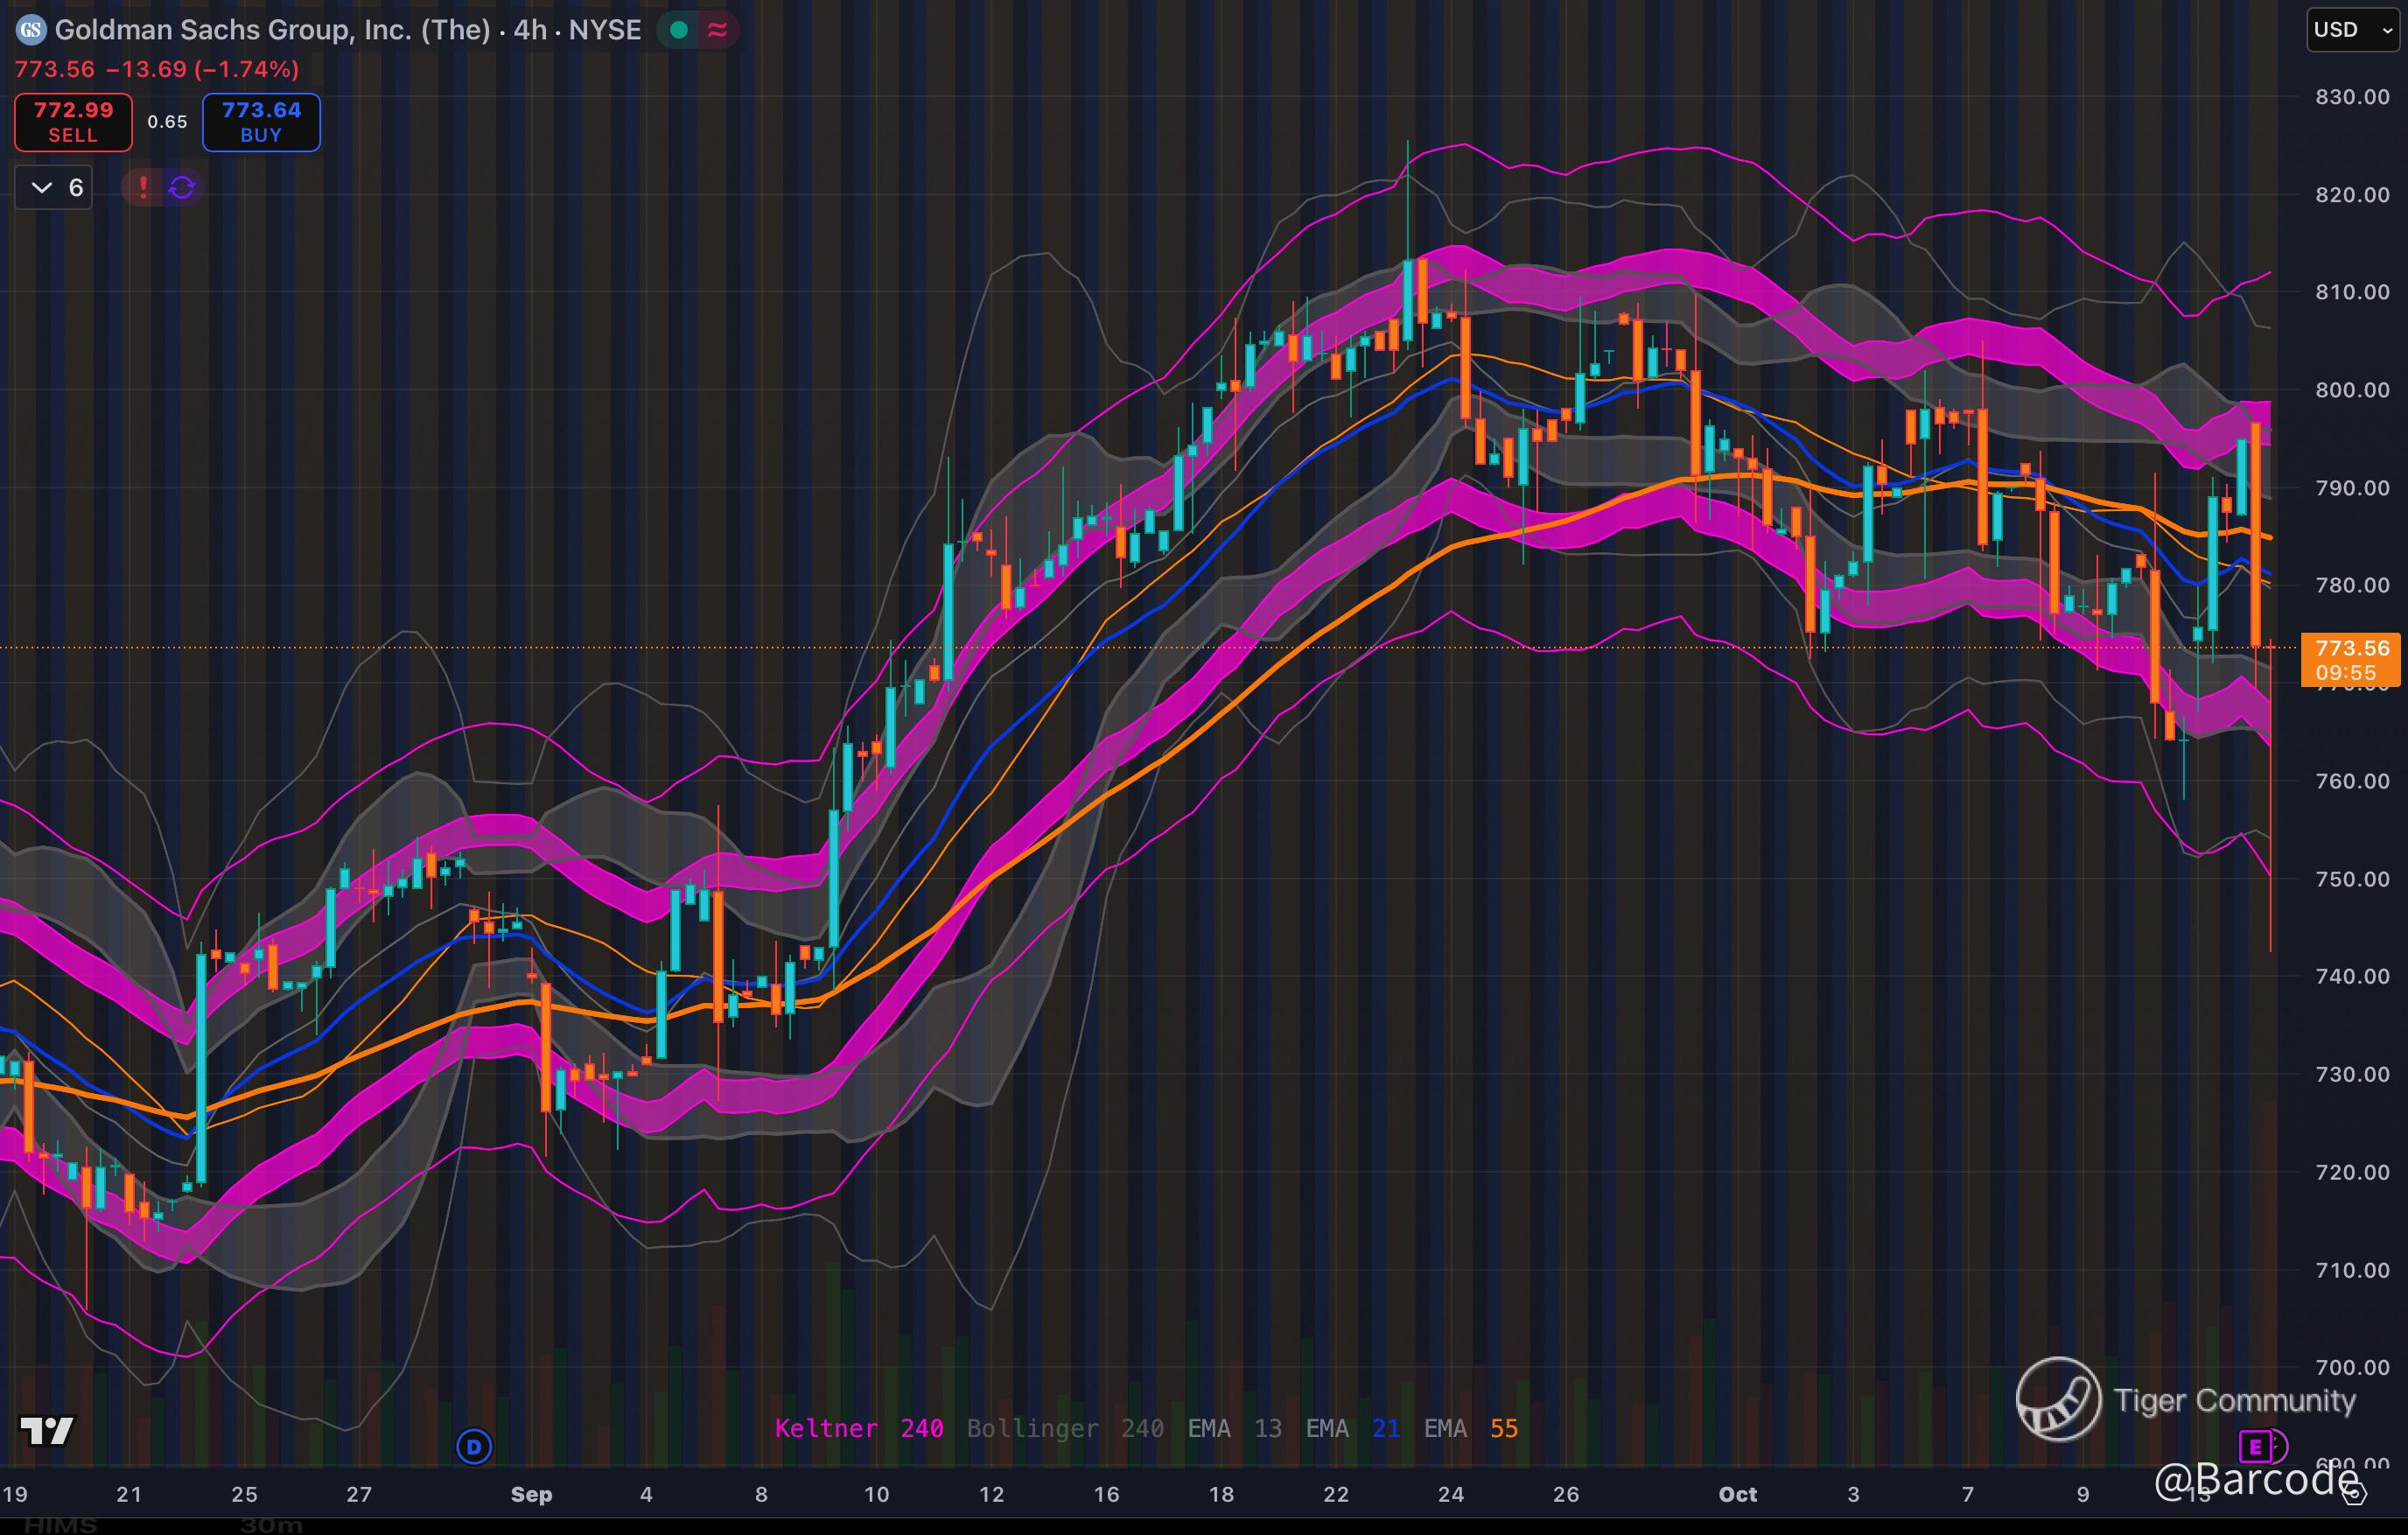The width and height of the screenshot is (2408, 1535).
Task: Click the blue D dividend marker
Action: (474, 1446)
